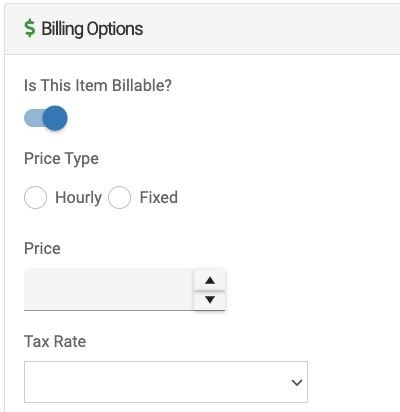Click the Is This Item Billable? label
This screenshot has width=400, height=412.
click(x=98, y=85)
